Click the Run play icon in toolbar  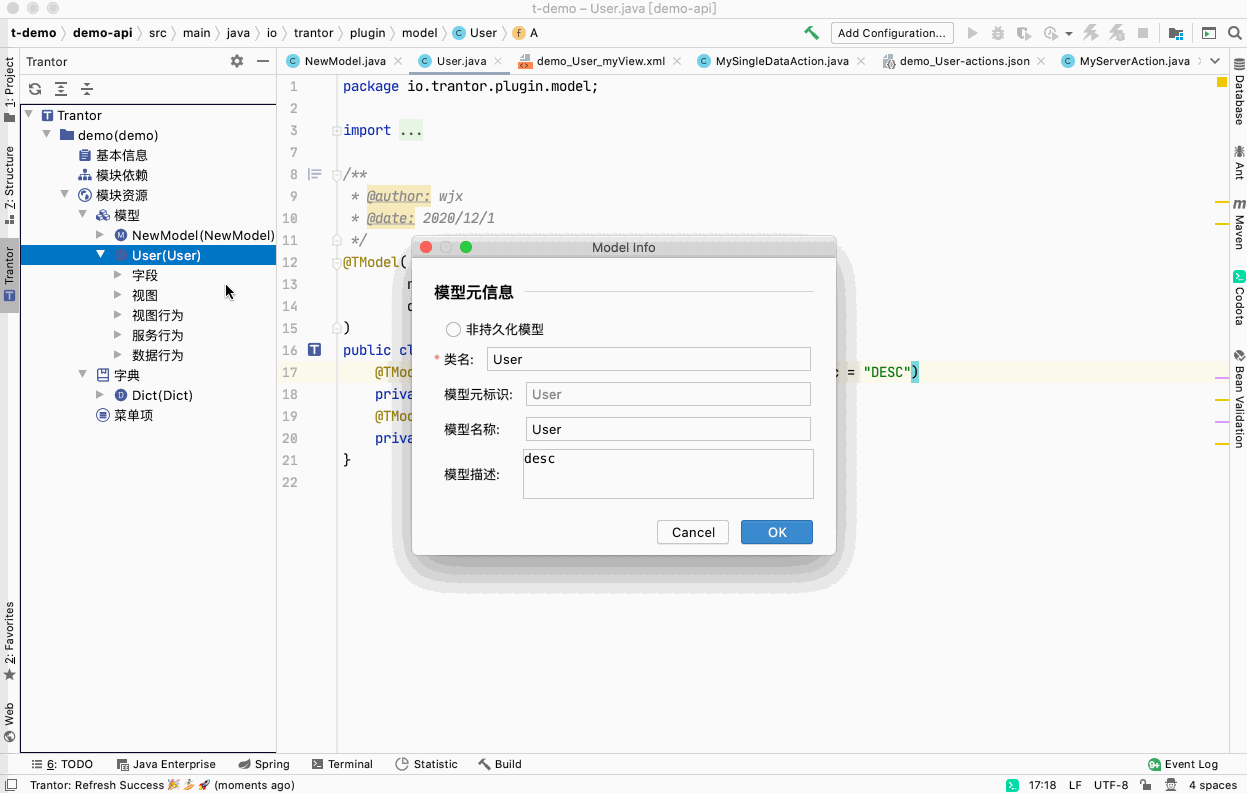point(972,33)
